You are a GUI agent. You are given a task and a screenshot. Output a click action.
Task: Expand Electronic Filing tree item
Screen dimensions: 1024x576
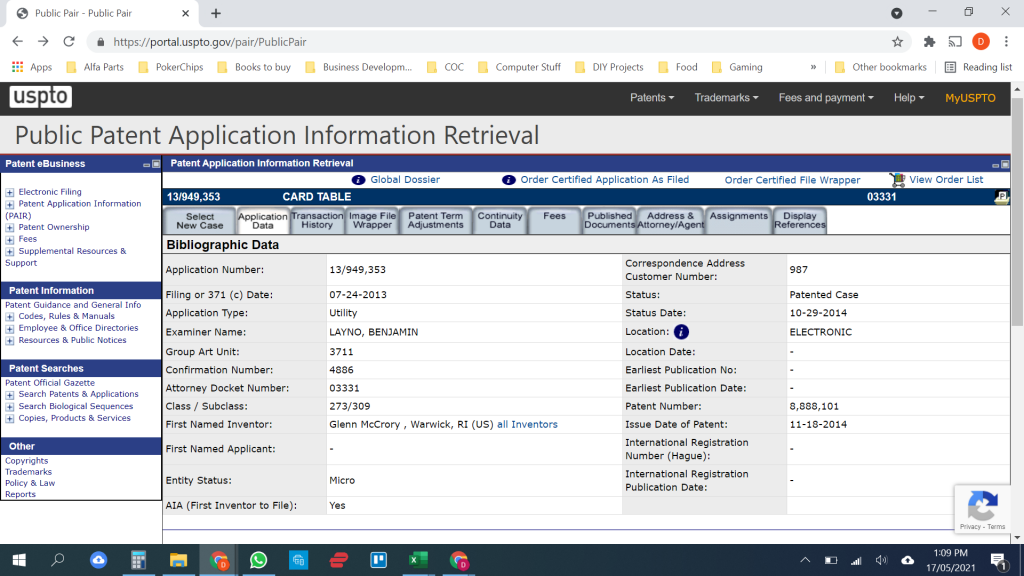[x=10, y=193]
